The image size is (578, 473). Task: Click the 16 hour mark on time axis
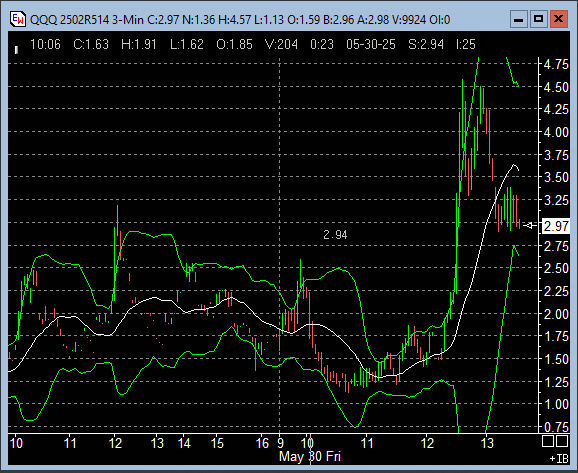pyautogui.click(x=262, y=443)
